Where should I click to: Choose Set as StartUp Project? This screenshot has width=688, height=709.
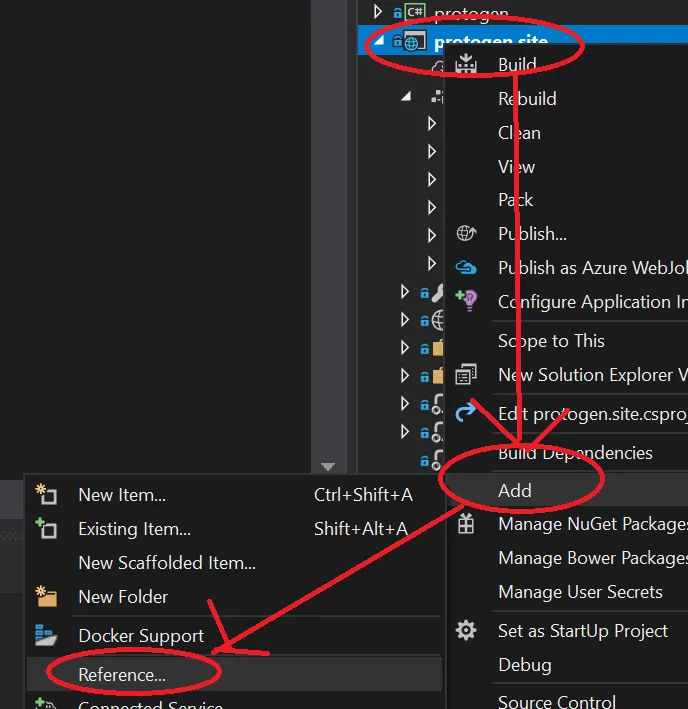point(583,631)
